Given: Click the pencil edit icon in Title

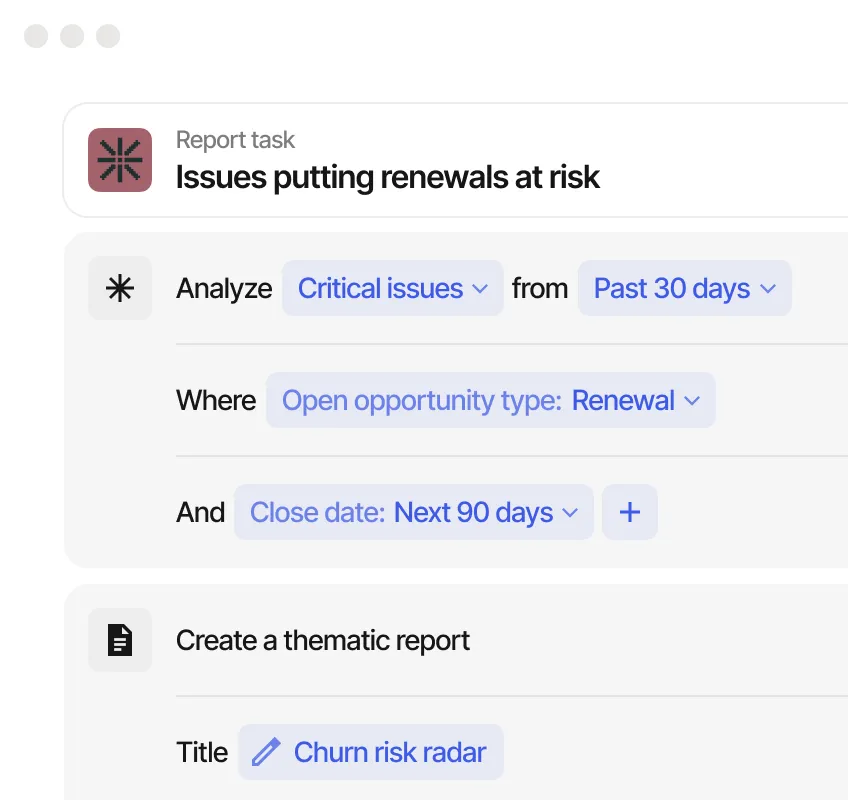Looking at the screenshot, I should click(x=266, y=752).
